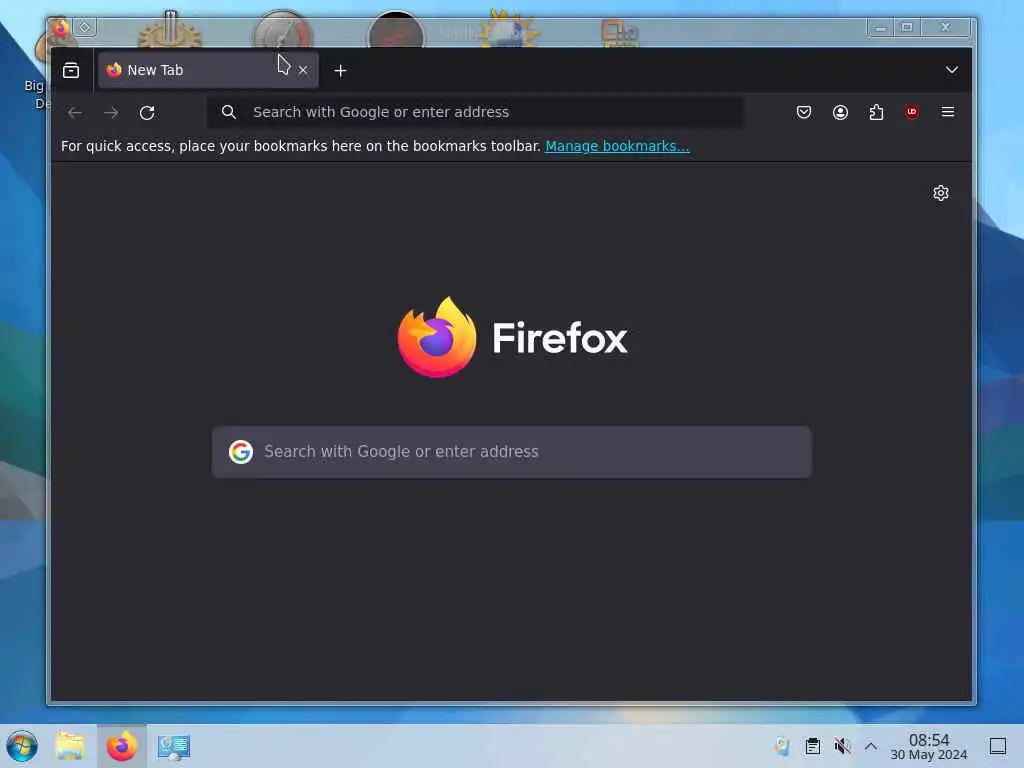Open system settings taskbar icon
The image size is (1024, 768).
point(174,746)
